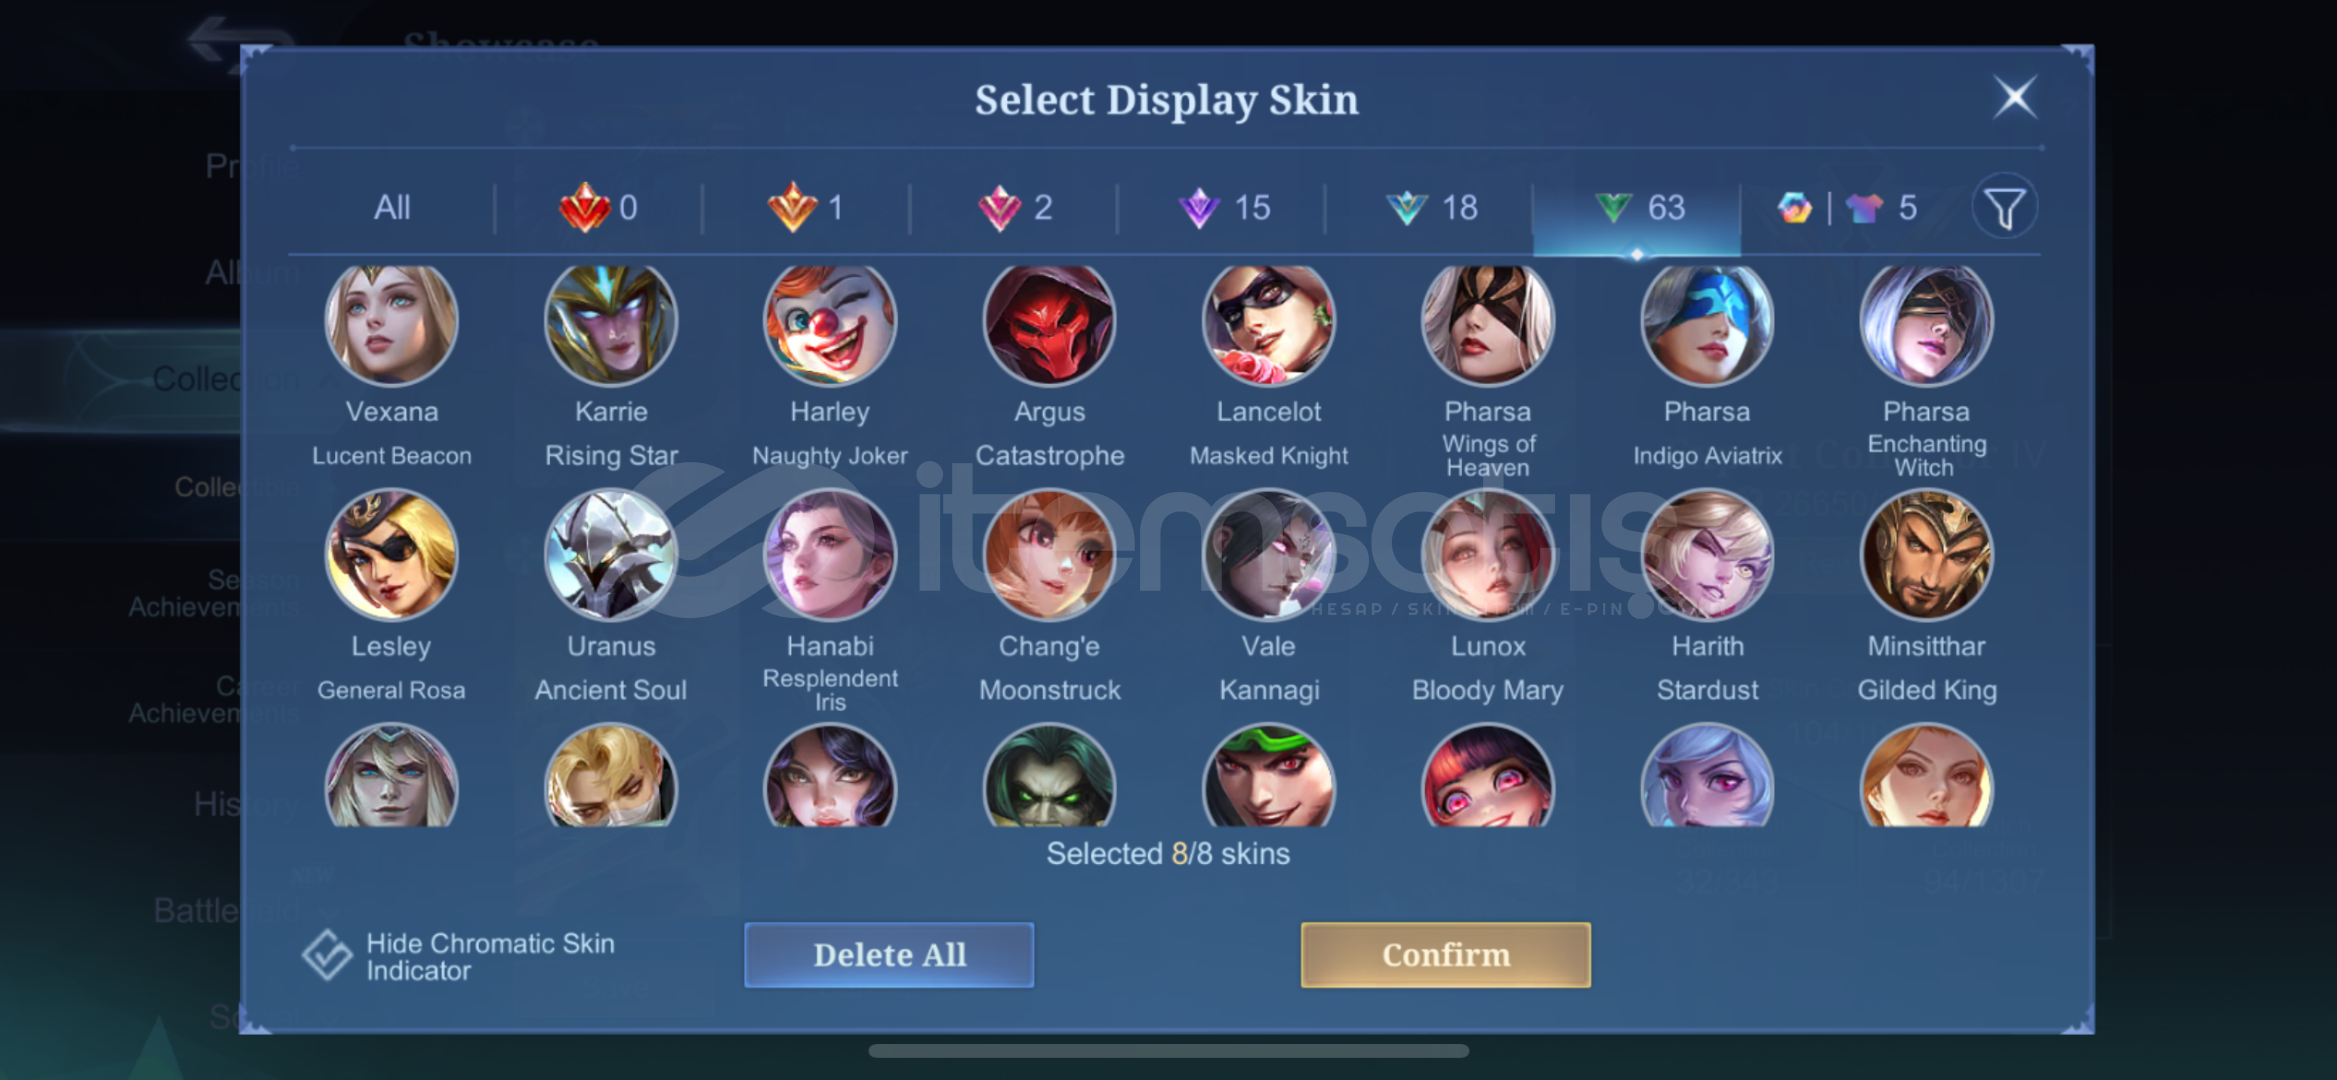Select Minsitthar Gilded King skin icon
Viewport: 2337px width, 1080px height.
click(x=1926, y=555)
